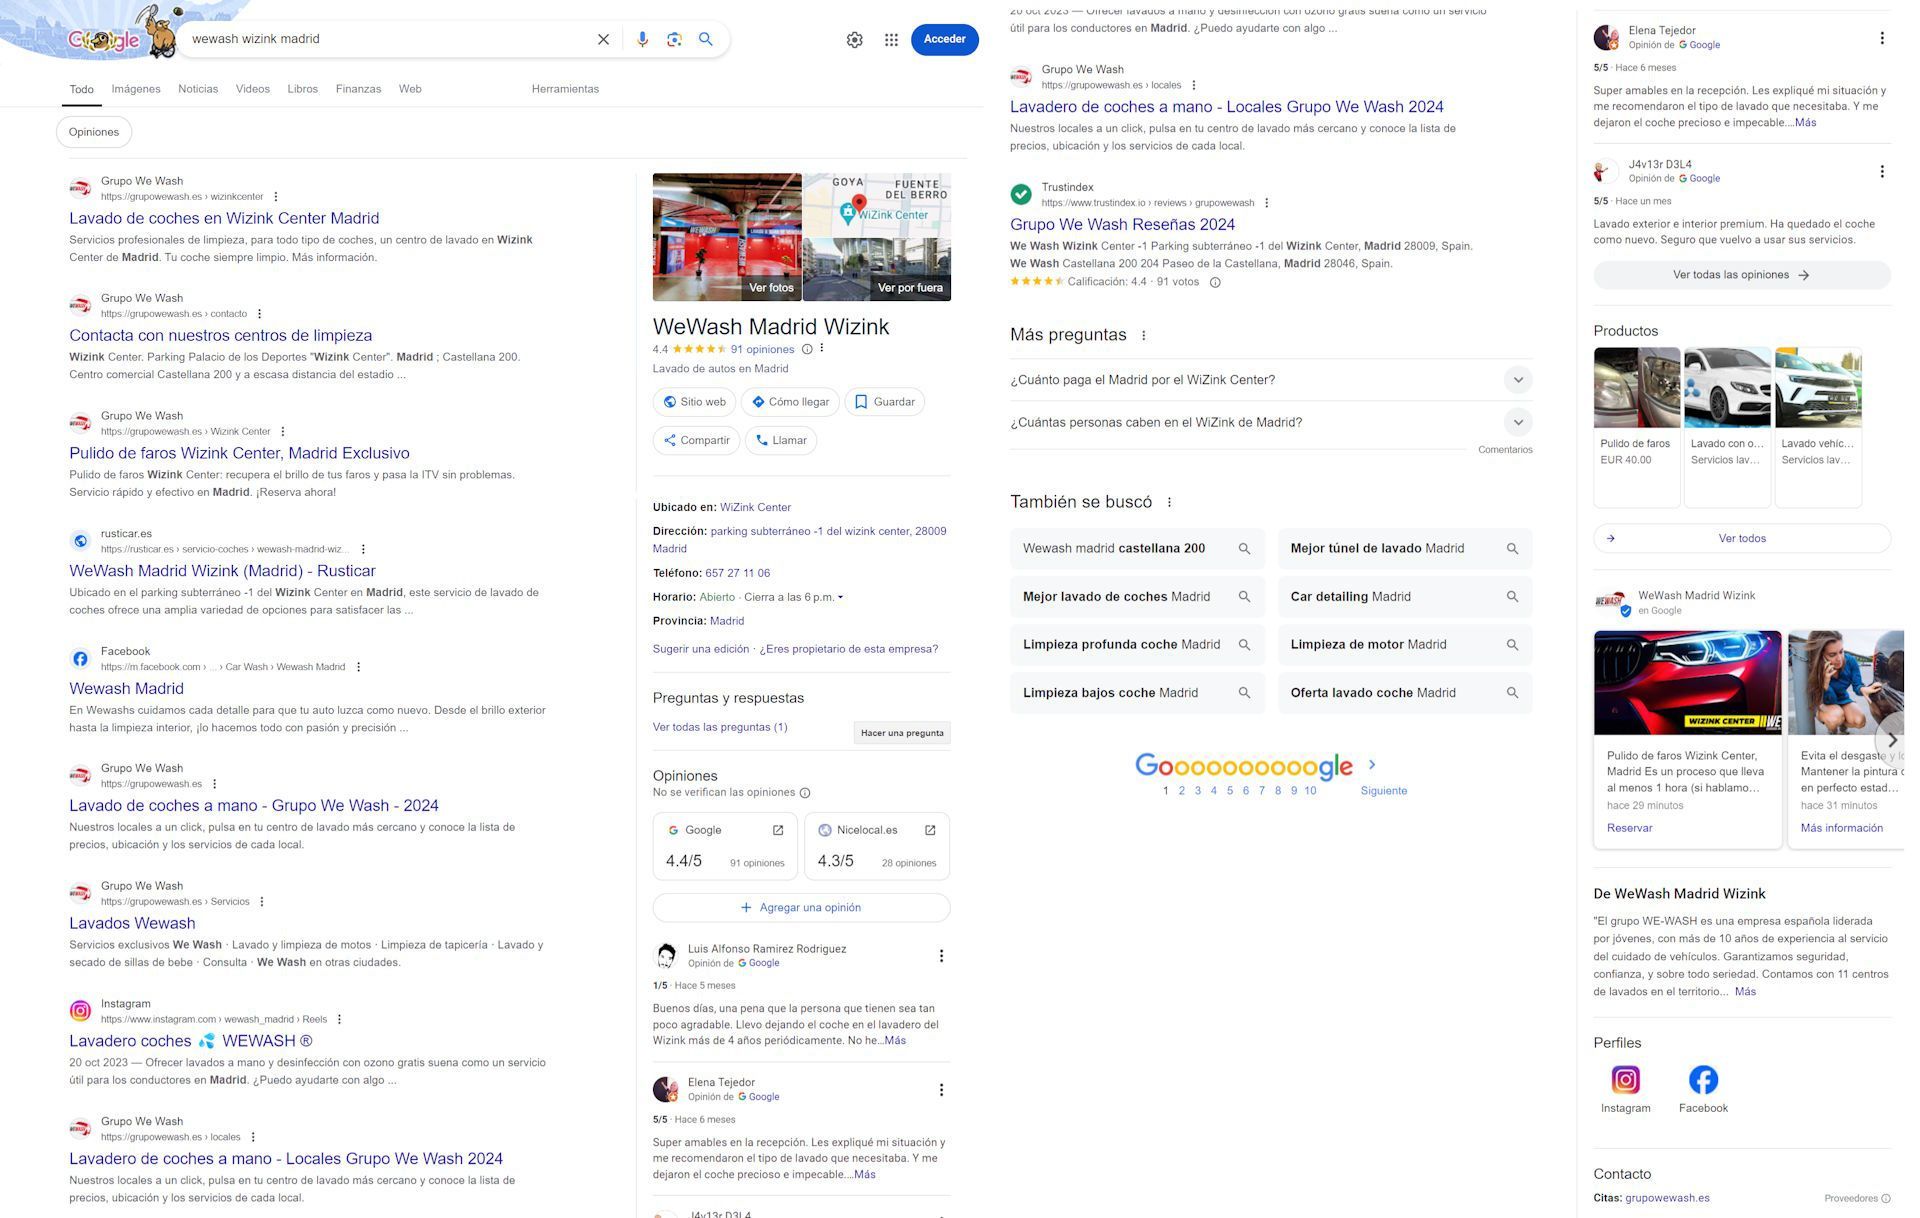Open the Libros tab
1920x1218 pixels.
(x=302, y=89)
